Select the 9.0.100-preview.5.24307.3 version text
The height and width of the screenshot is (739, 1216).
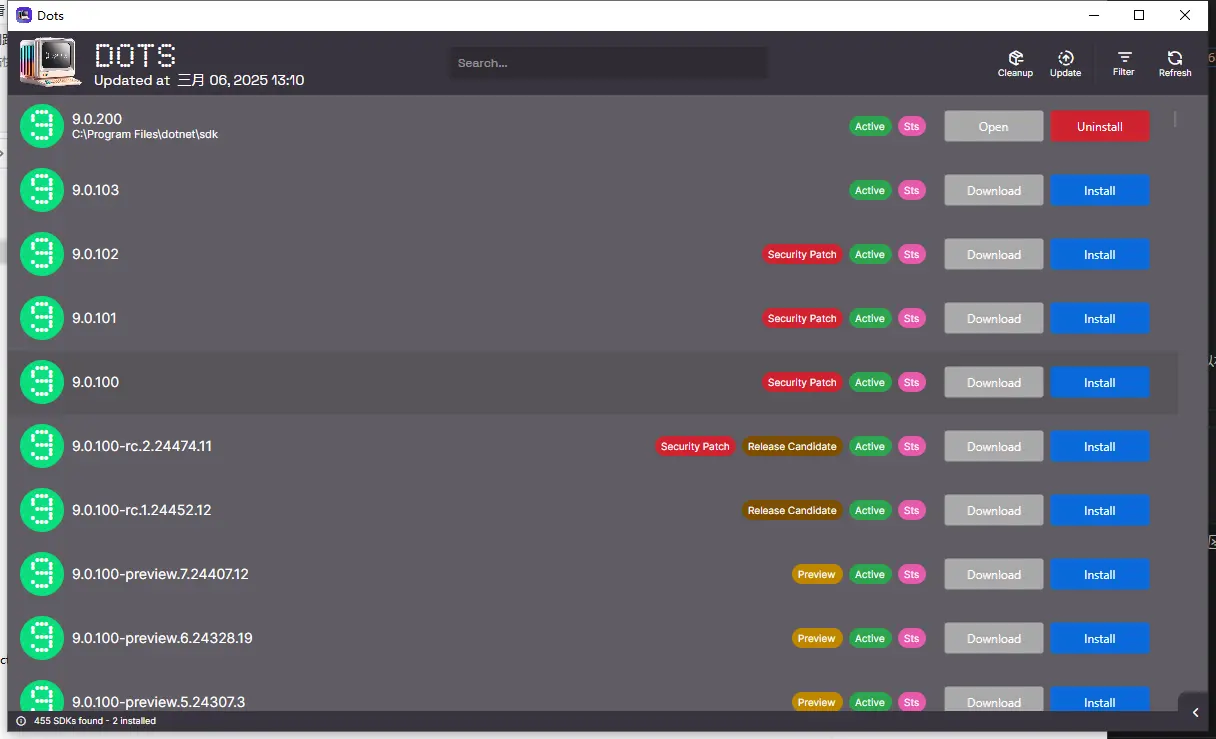[158, 702]
